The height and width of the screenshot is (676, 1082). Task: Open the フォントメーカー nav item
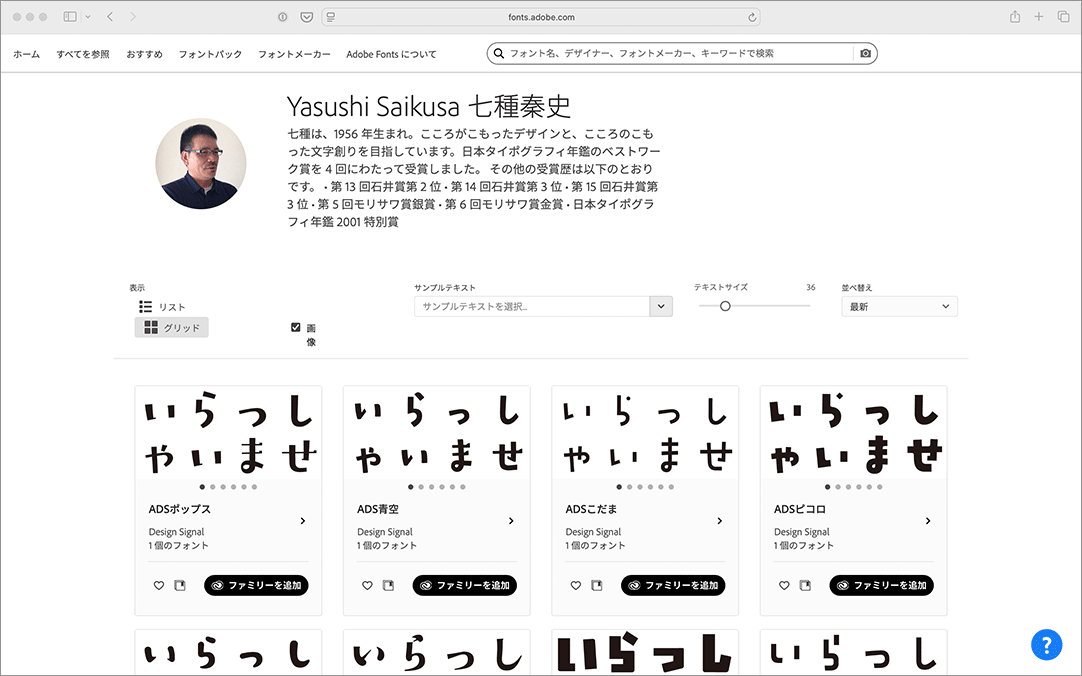click(294, 54)
